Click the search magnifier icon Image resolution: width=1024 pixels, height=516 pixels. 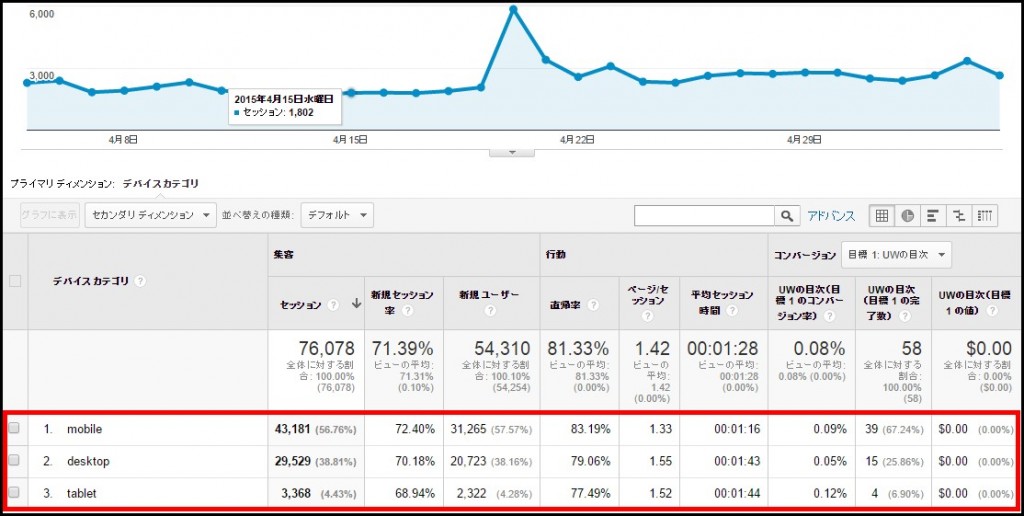[x=787, y=216]
